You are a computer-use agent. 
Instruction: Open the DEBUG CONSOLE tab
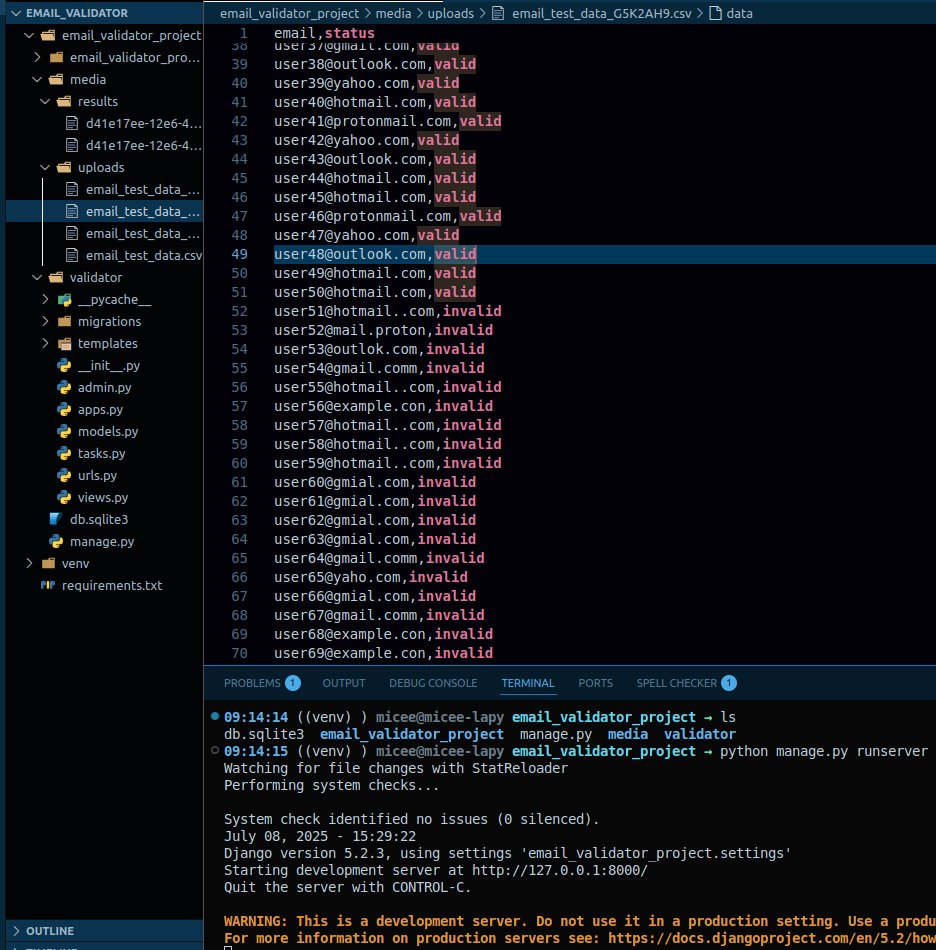(433, 683)
